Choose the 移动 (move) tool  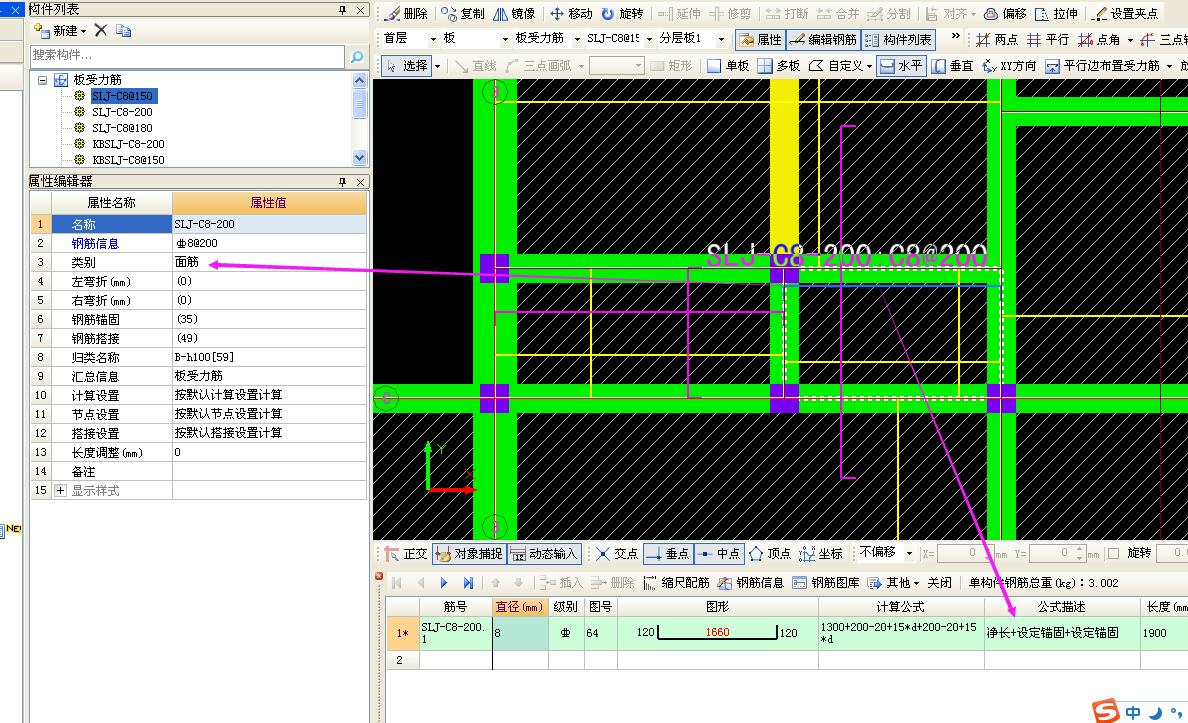(571, 14)
